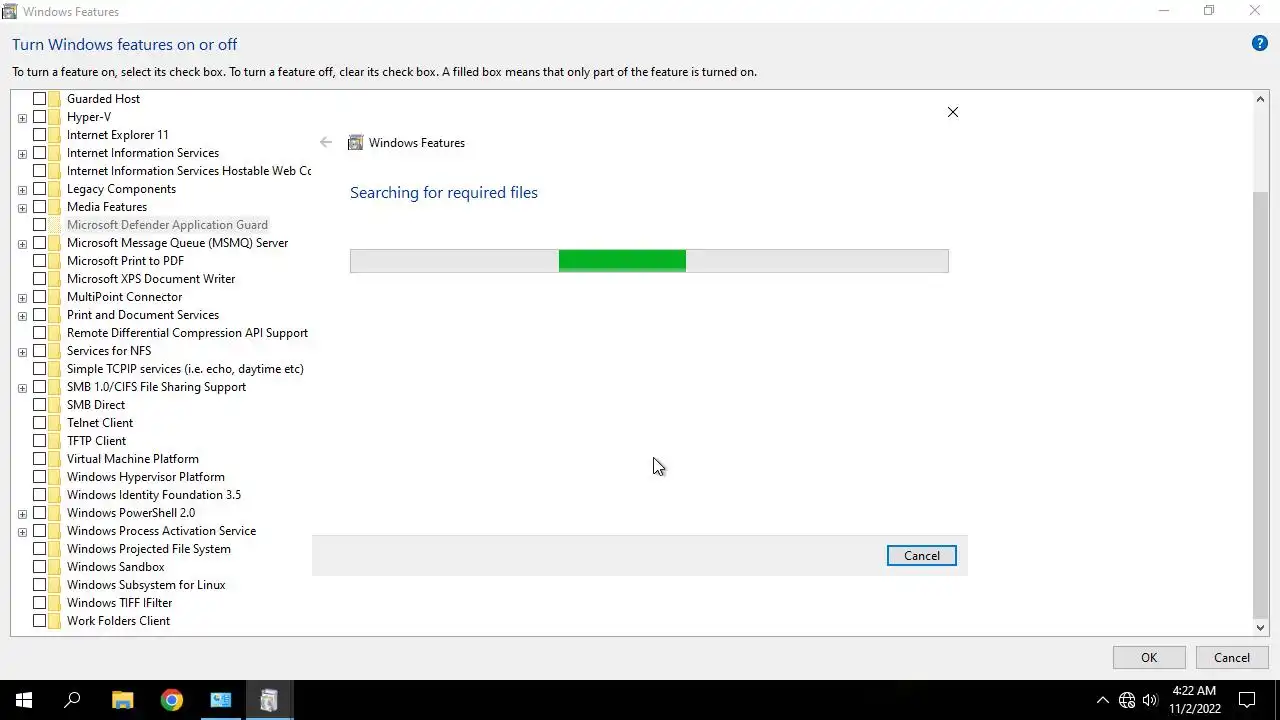The width and height of the screenshot is (1280, 720).
Task: Expand Microsoft Message Queue (MSMQ) Server node
Action: coord(22,244)
